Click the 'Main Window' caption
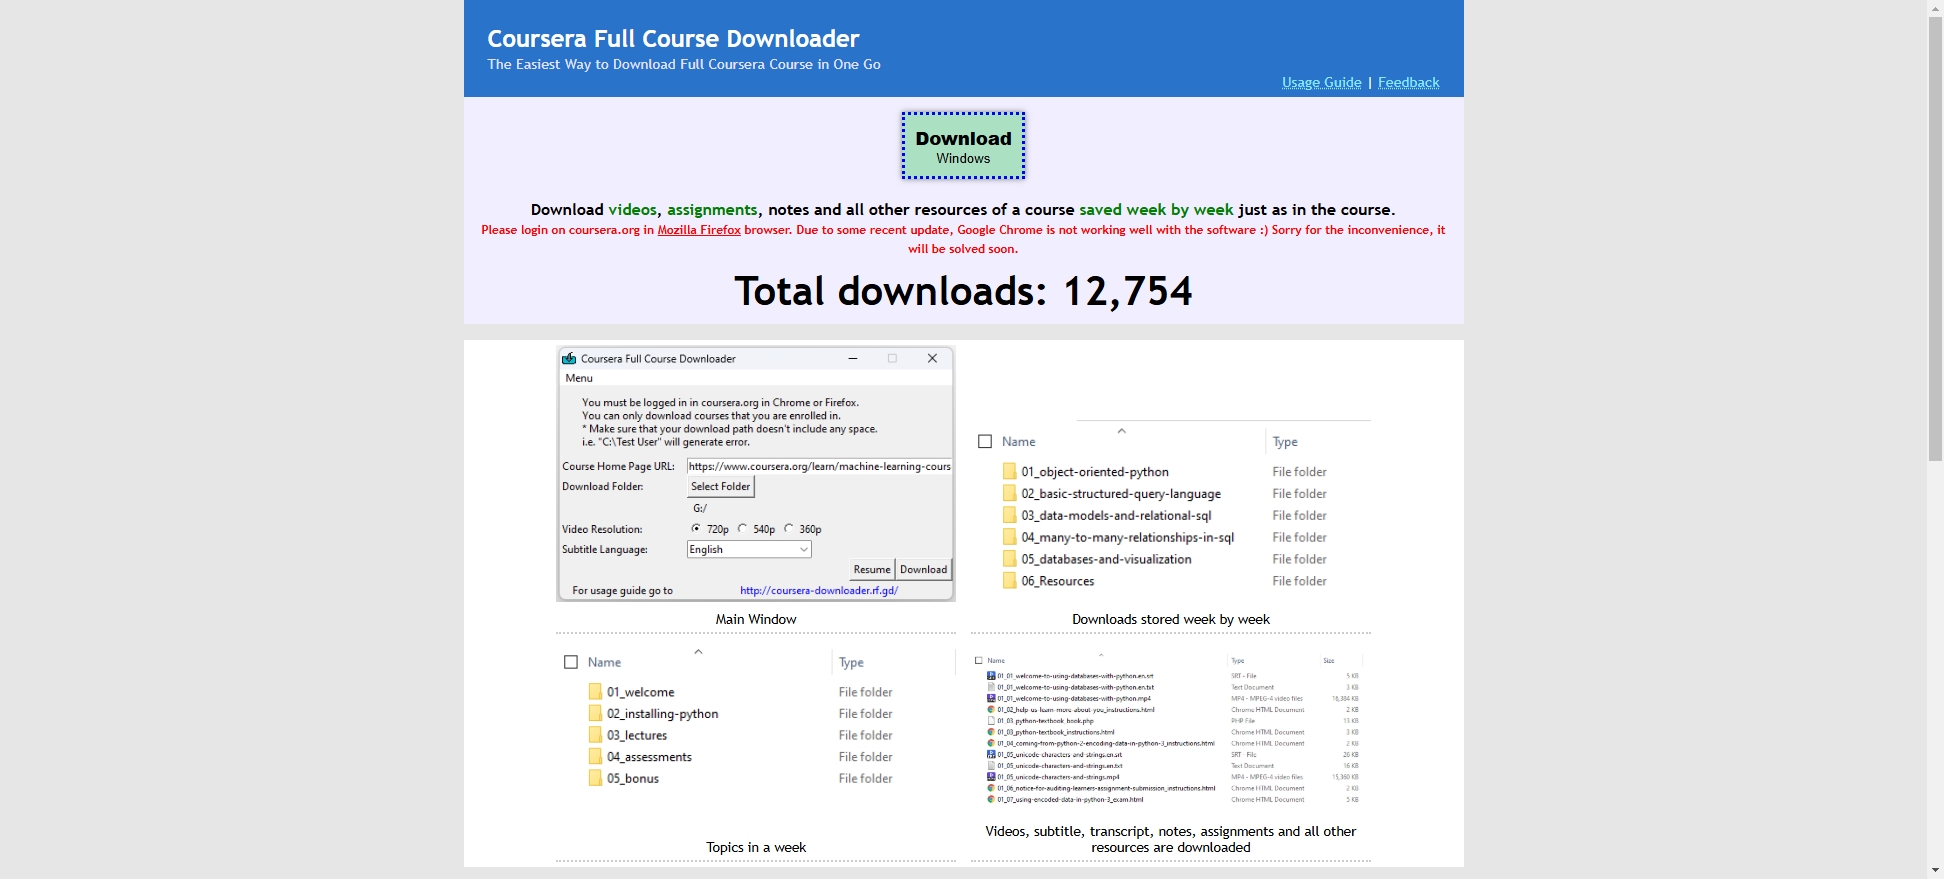 pos(756,619)
